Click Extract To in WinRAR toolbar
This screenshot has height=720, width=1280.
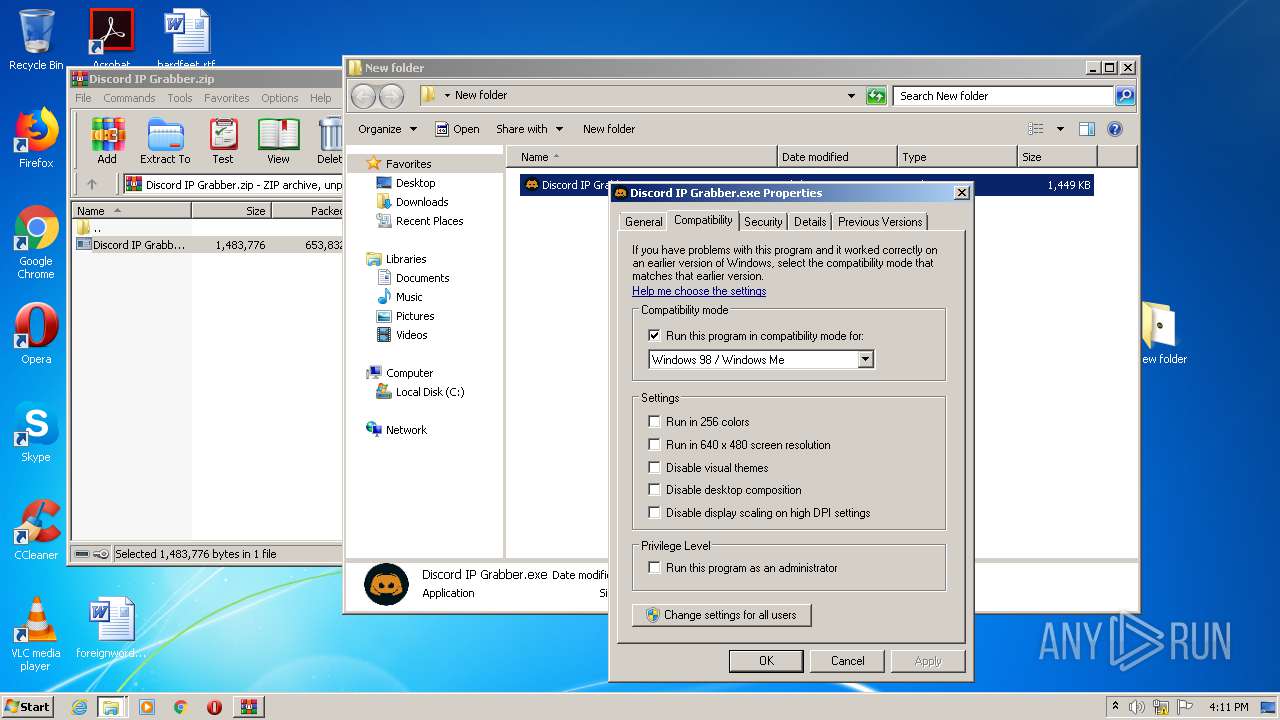click(x=165, y=140)
